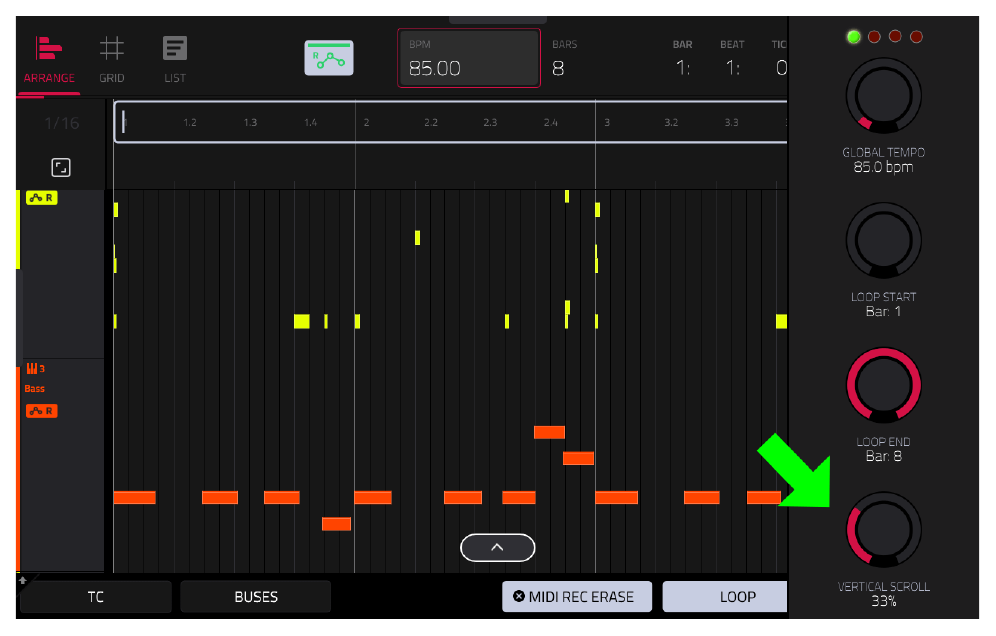Image resolution: width=996 pixels, height=636 pixels.
Task: Click the zoom-to-fit square icon
Action: (x=61, y=168)
